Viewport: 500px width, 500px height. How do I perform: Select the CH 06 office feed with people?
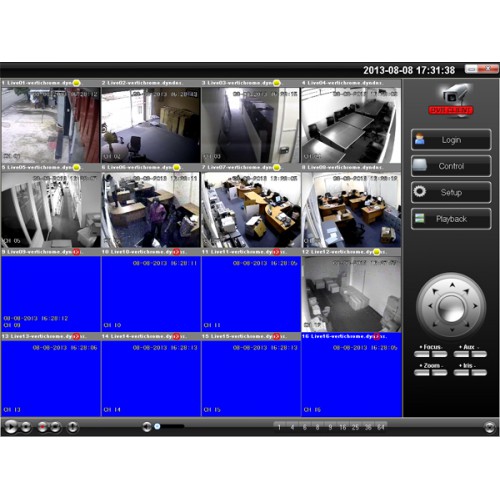point(151,210)
